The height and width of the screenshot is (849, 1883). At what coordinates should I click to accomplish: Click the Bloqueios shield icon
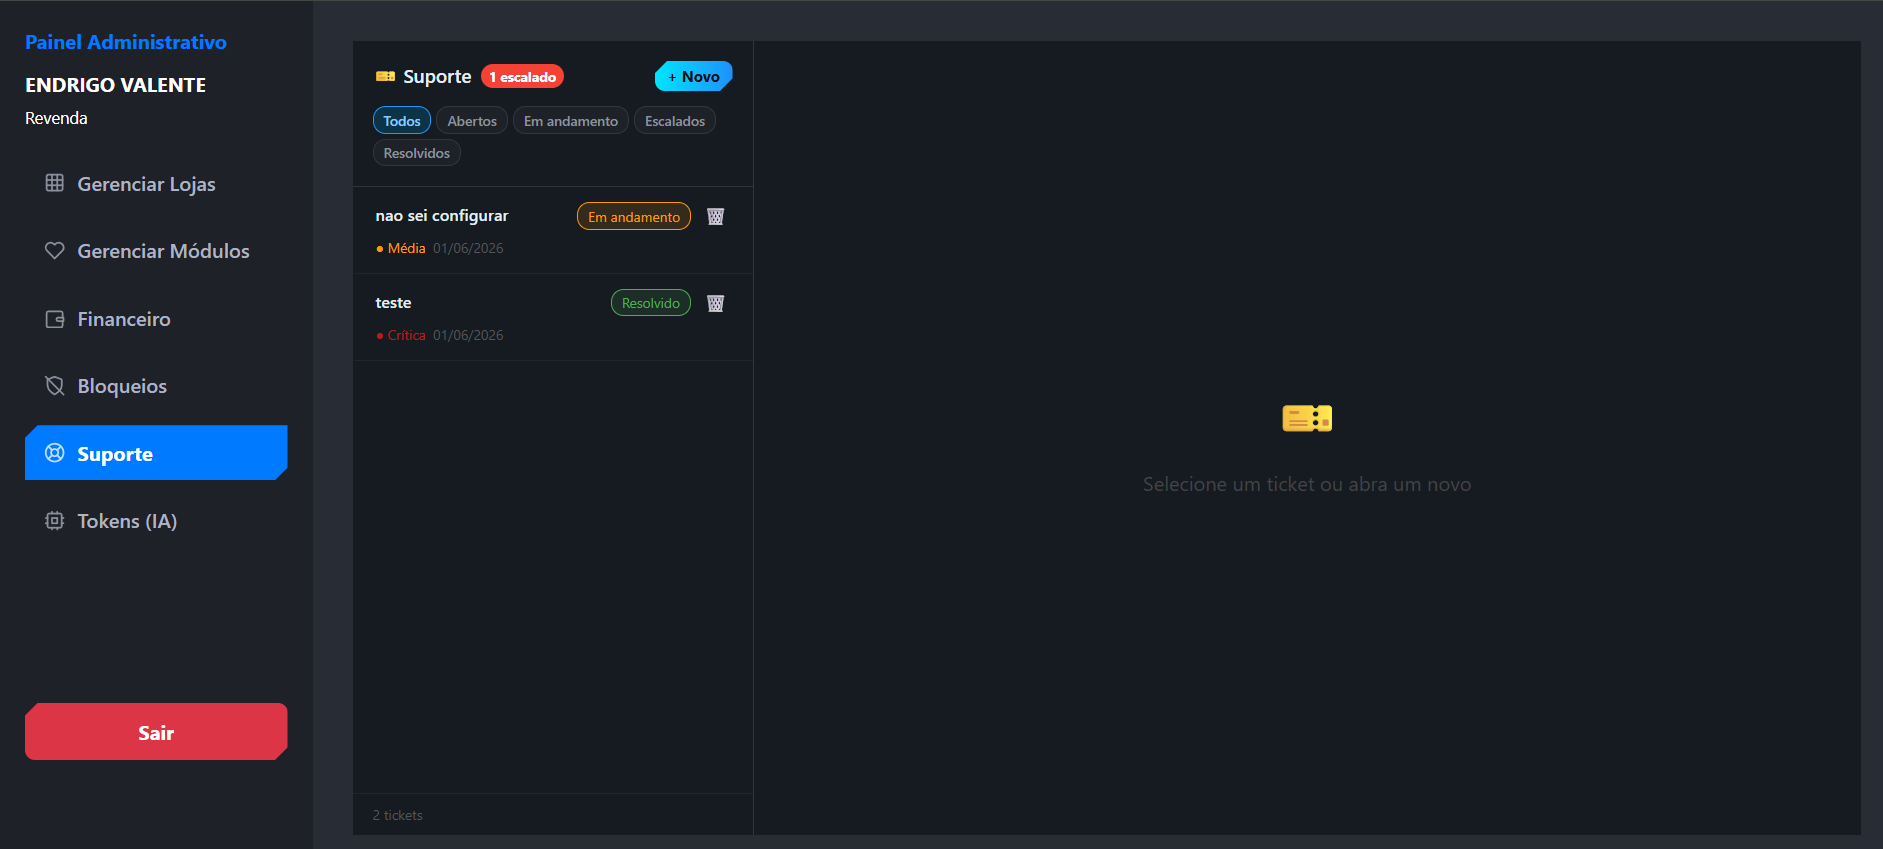pyautogui.click(x=55, y=386)
